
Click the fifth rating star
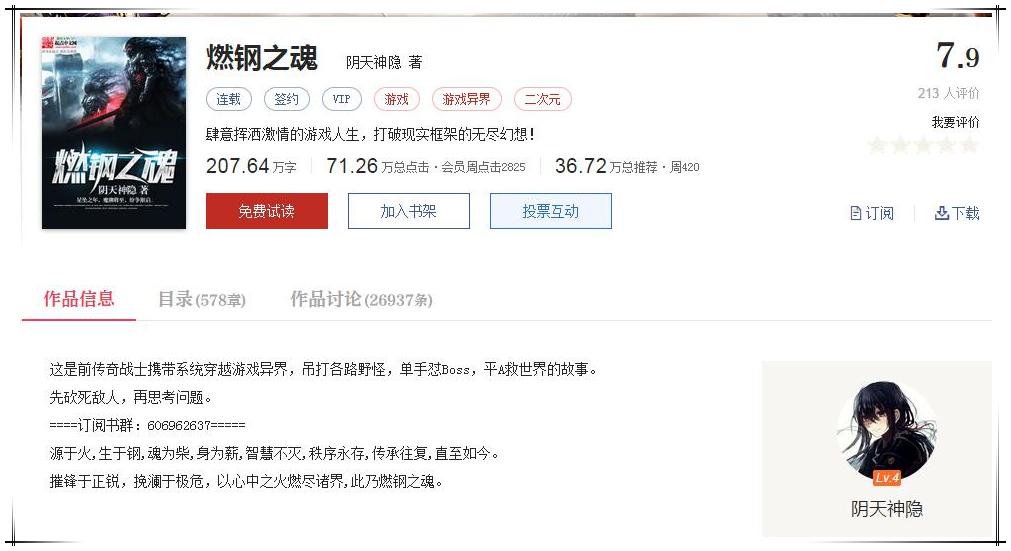coord(969,145)
